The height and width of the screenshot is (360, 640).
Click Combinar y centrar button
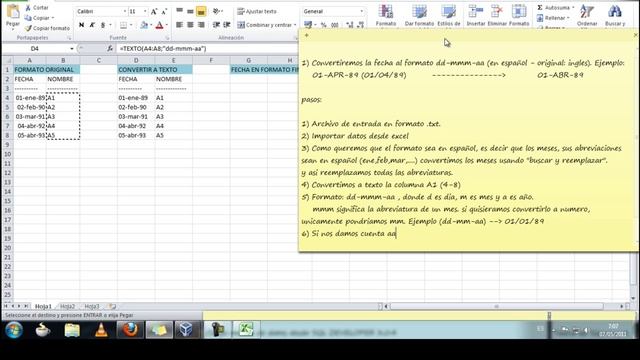[x=264, y=25]
